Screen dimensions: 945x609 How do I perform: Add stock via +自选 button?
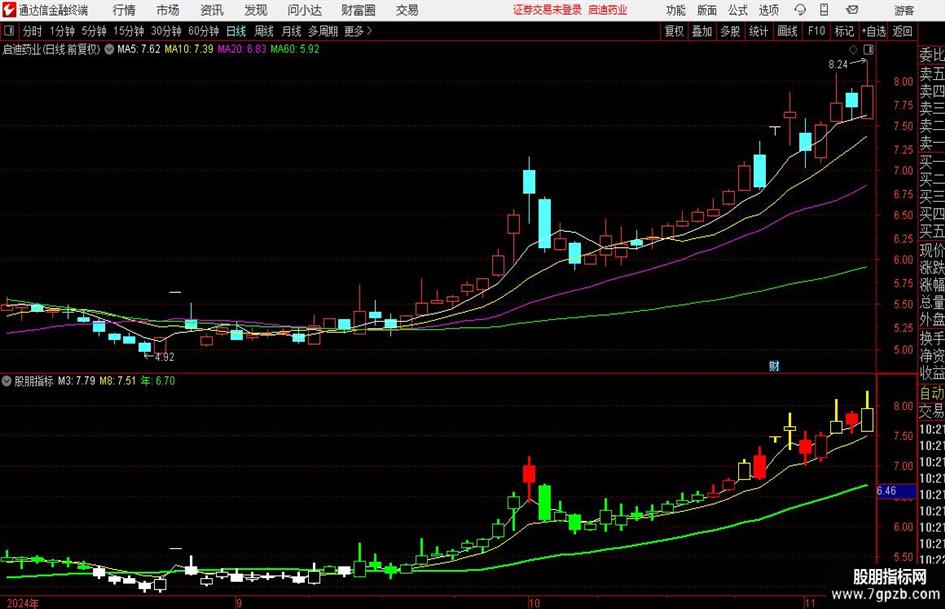click(874, 31)
